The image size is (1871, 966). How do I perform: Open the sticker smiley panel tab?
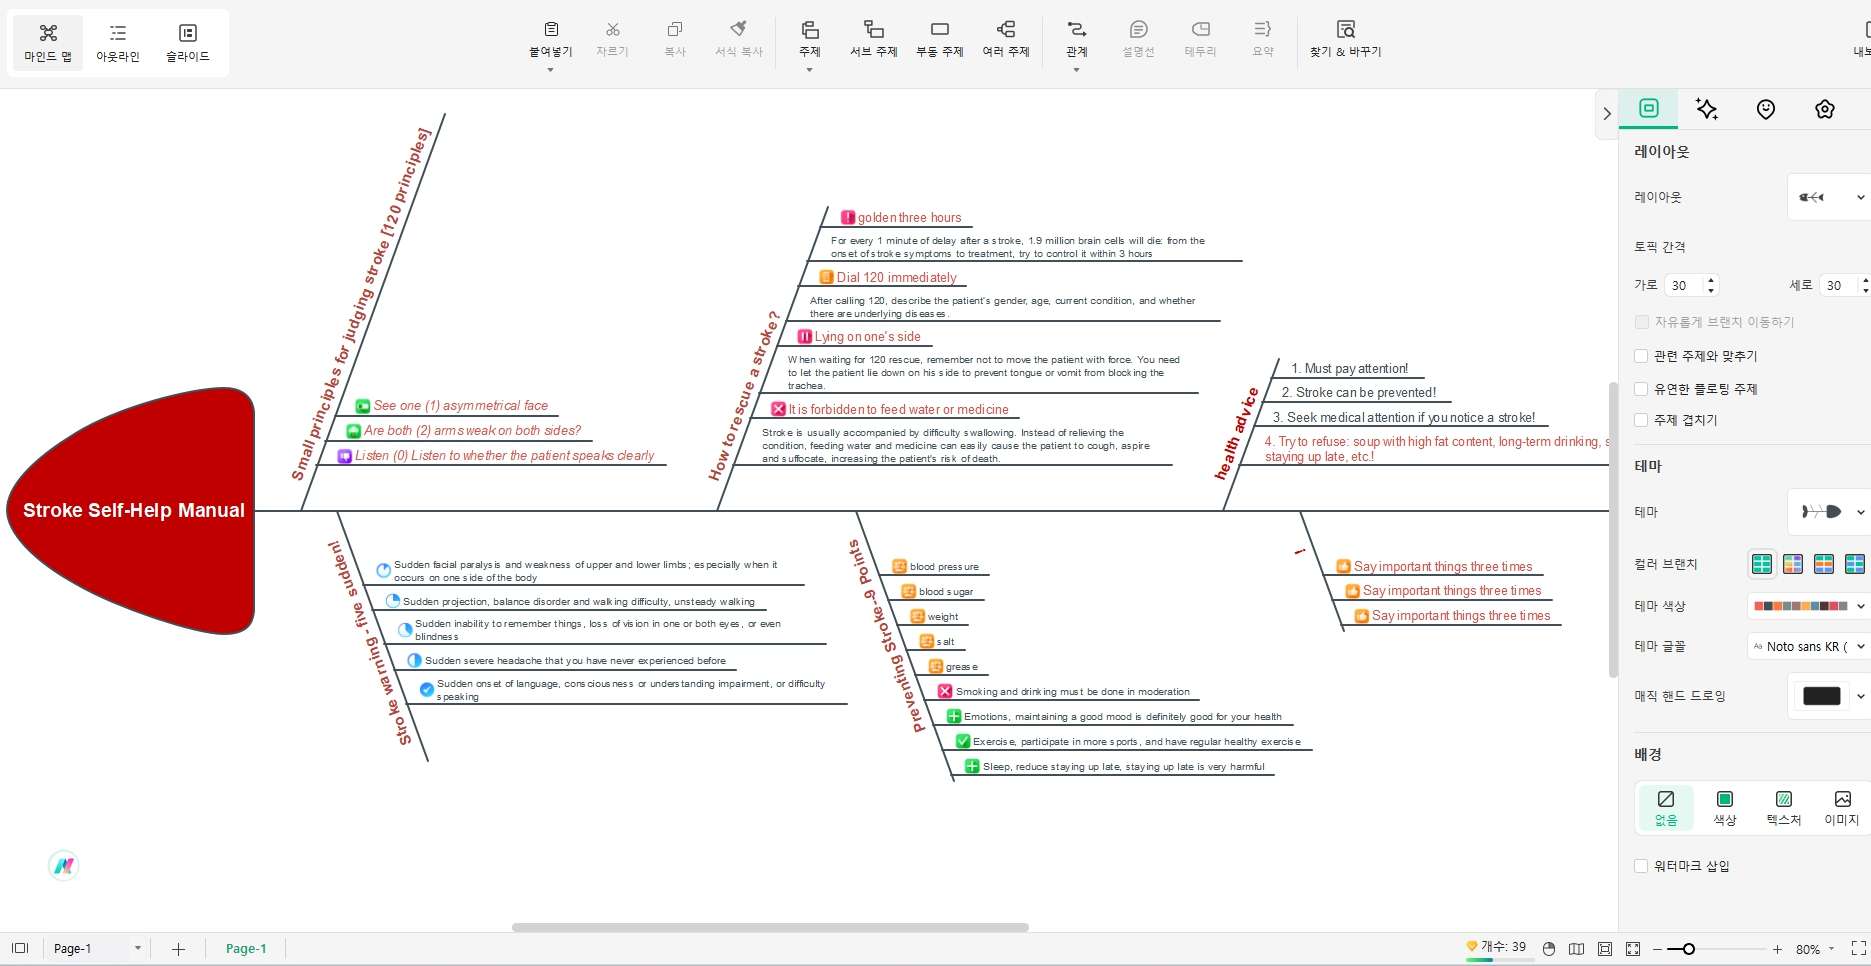coord(1766,109)
